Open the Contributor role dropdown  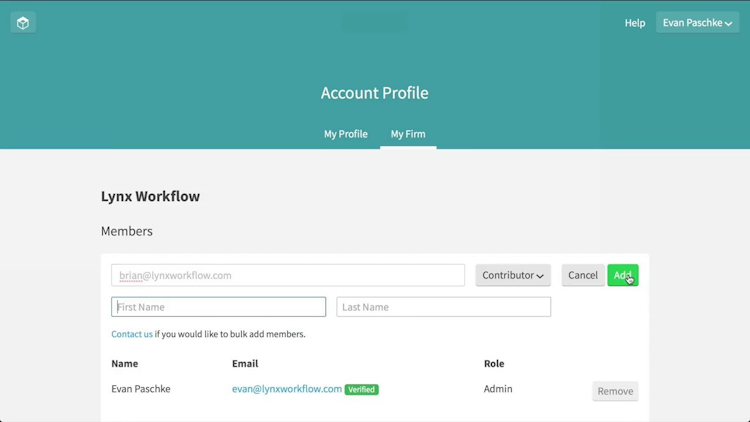click(x=513, y=275)
